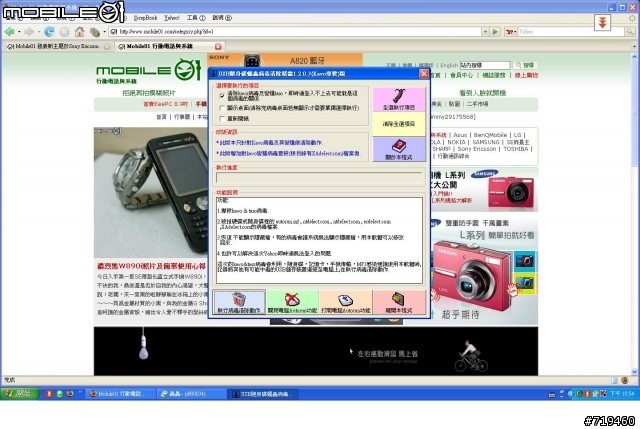Click the Yahoo search box in browser toolbar
This screenshot has height=429, width=640.
(571, 31)
